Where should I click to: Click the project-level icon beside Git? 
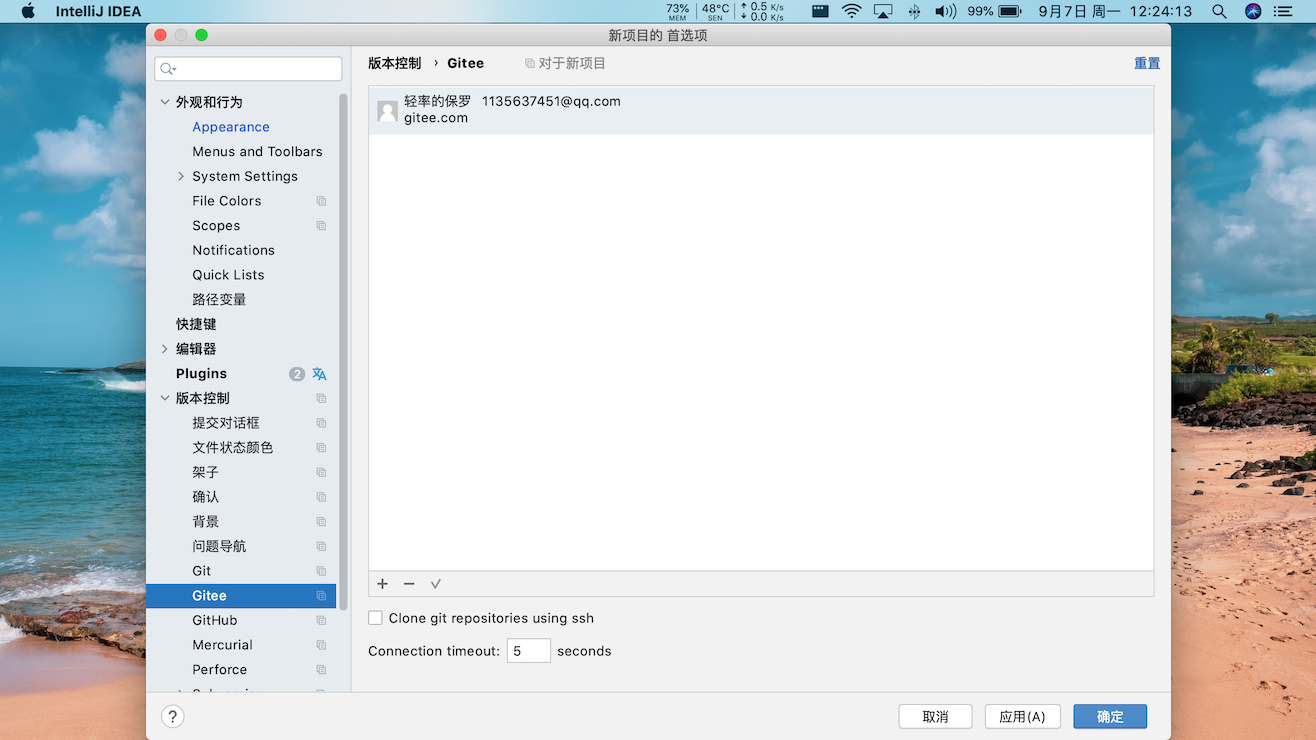pos(321,571)
